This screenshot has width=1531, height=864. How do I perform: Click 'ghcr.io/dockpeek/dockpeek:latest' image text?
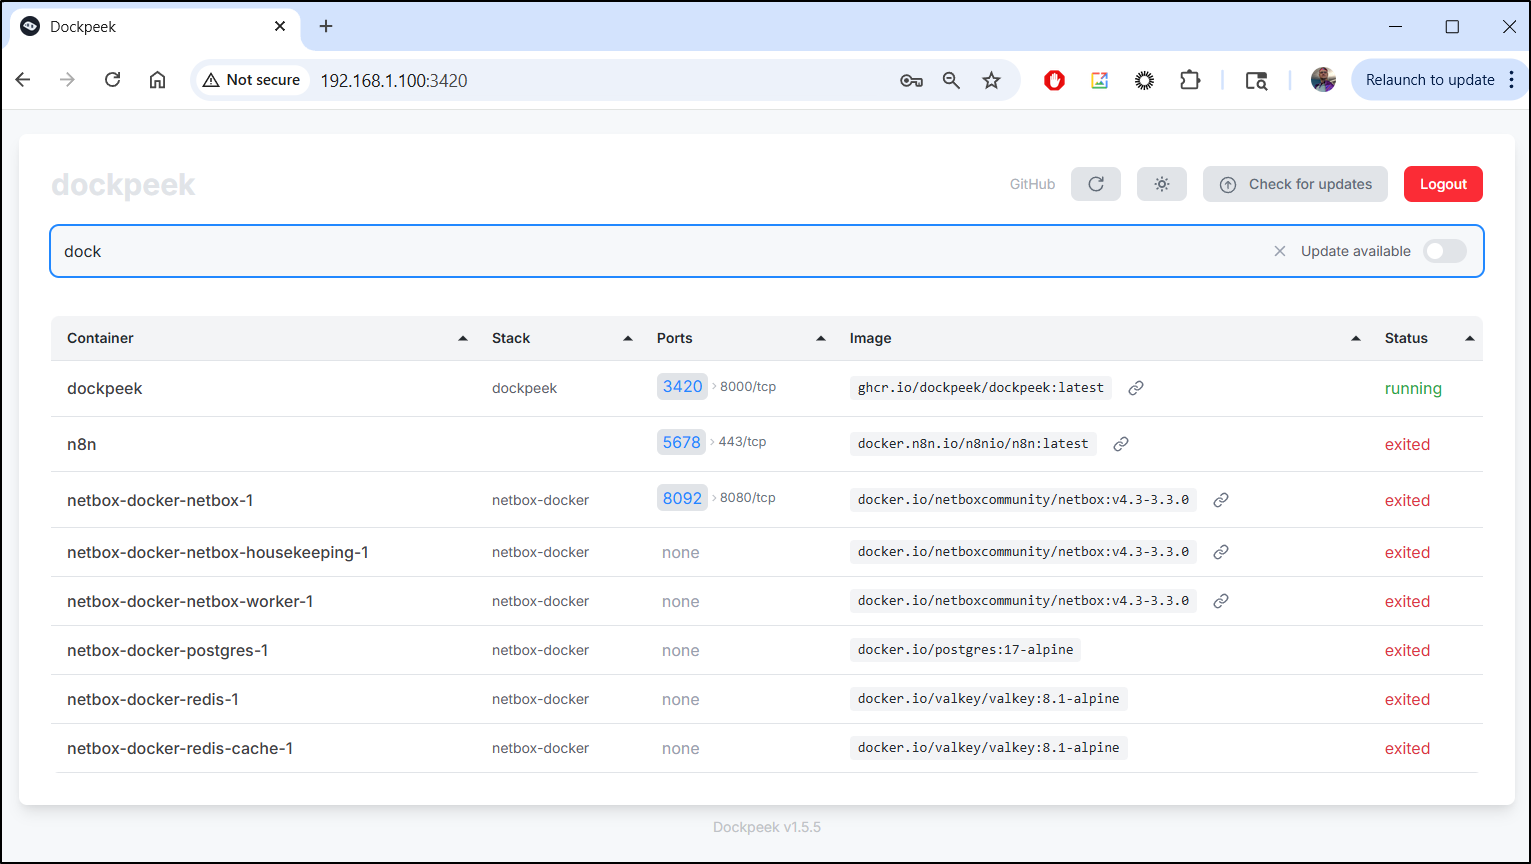pyautogui.click(x=981, y=387)
